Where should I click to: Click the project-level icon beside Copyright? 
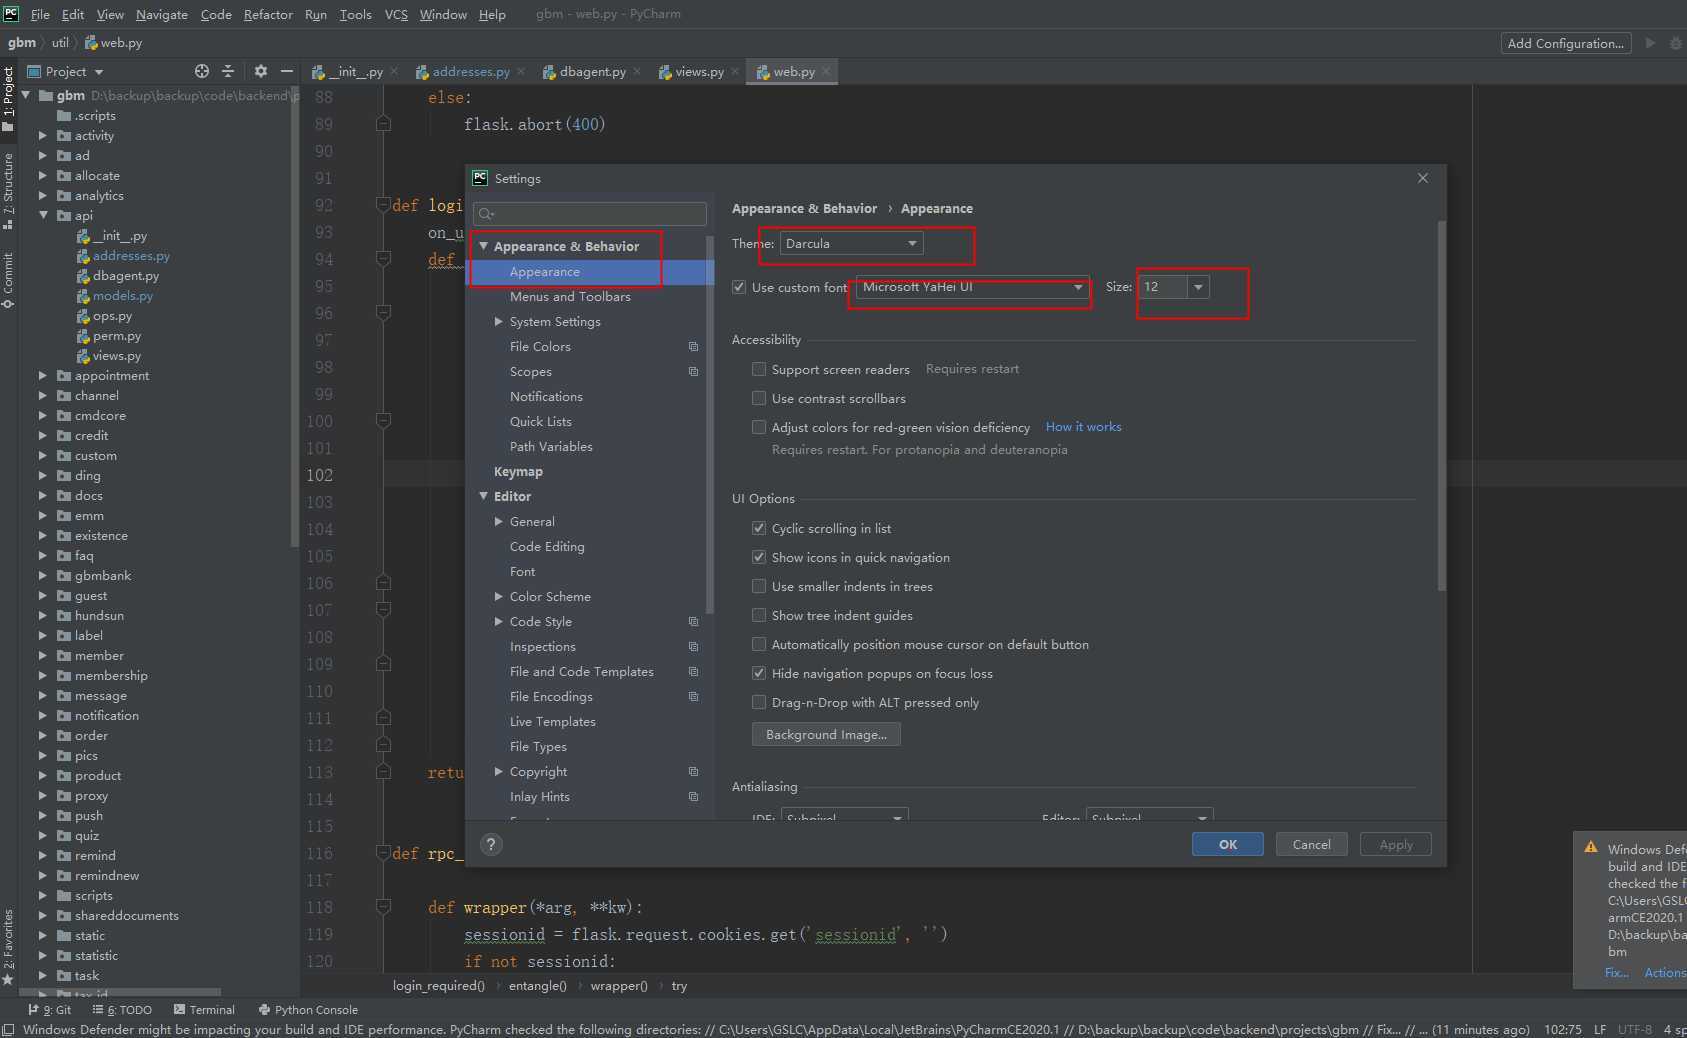(x=693, y=772)
